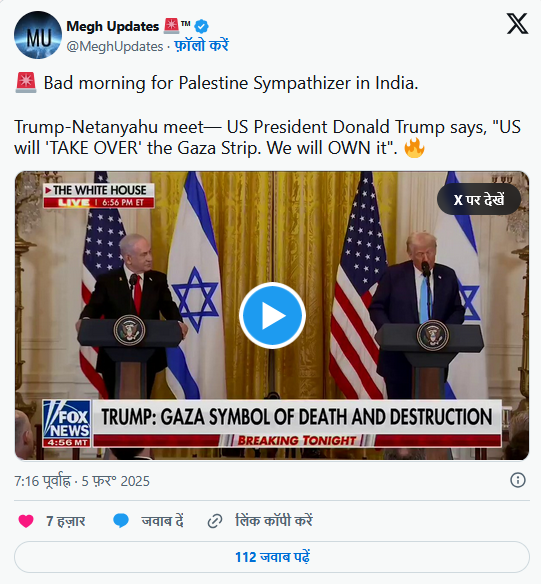Click the '112 जवाब पढ़ें' button

[272, 557]
